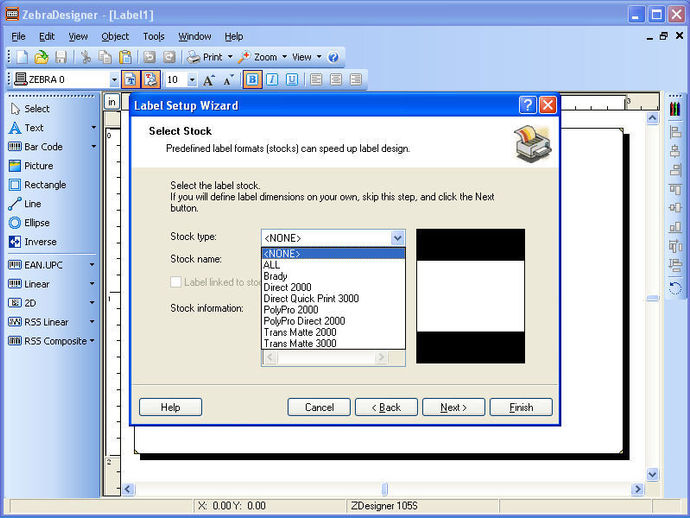Click the Undo toolbar icon
The image size is (690, 518).
pos(150,57)
